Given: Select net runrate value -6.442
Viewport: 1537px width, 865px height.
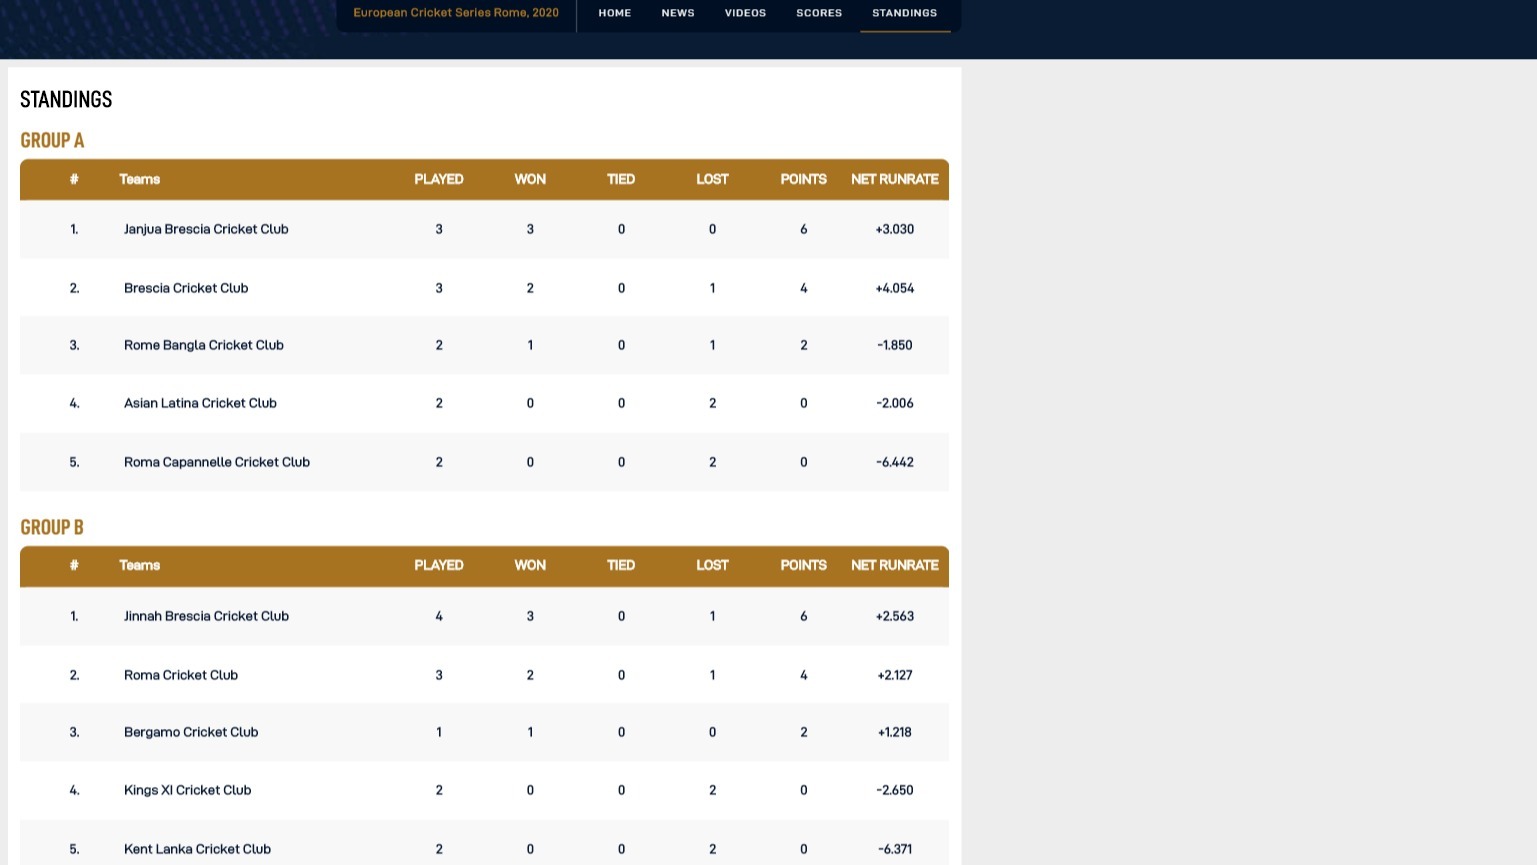Looking at the screenshot, I should tap(895, 462).
